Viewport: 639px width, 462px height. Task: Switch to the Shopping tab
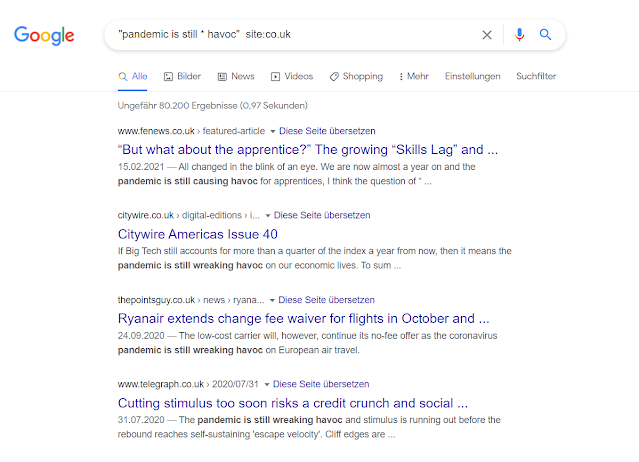[356, 76]
